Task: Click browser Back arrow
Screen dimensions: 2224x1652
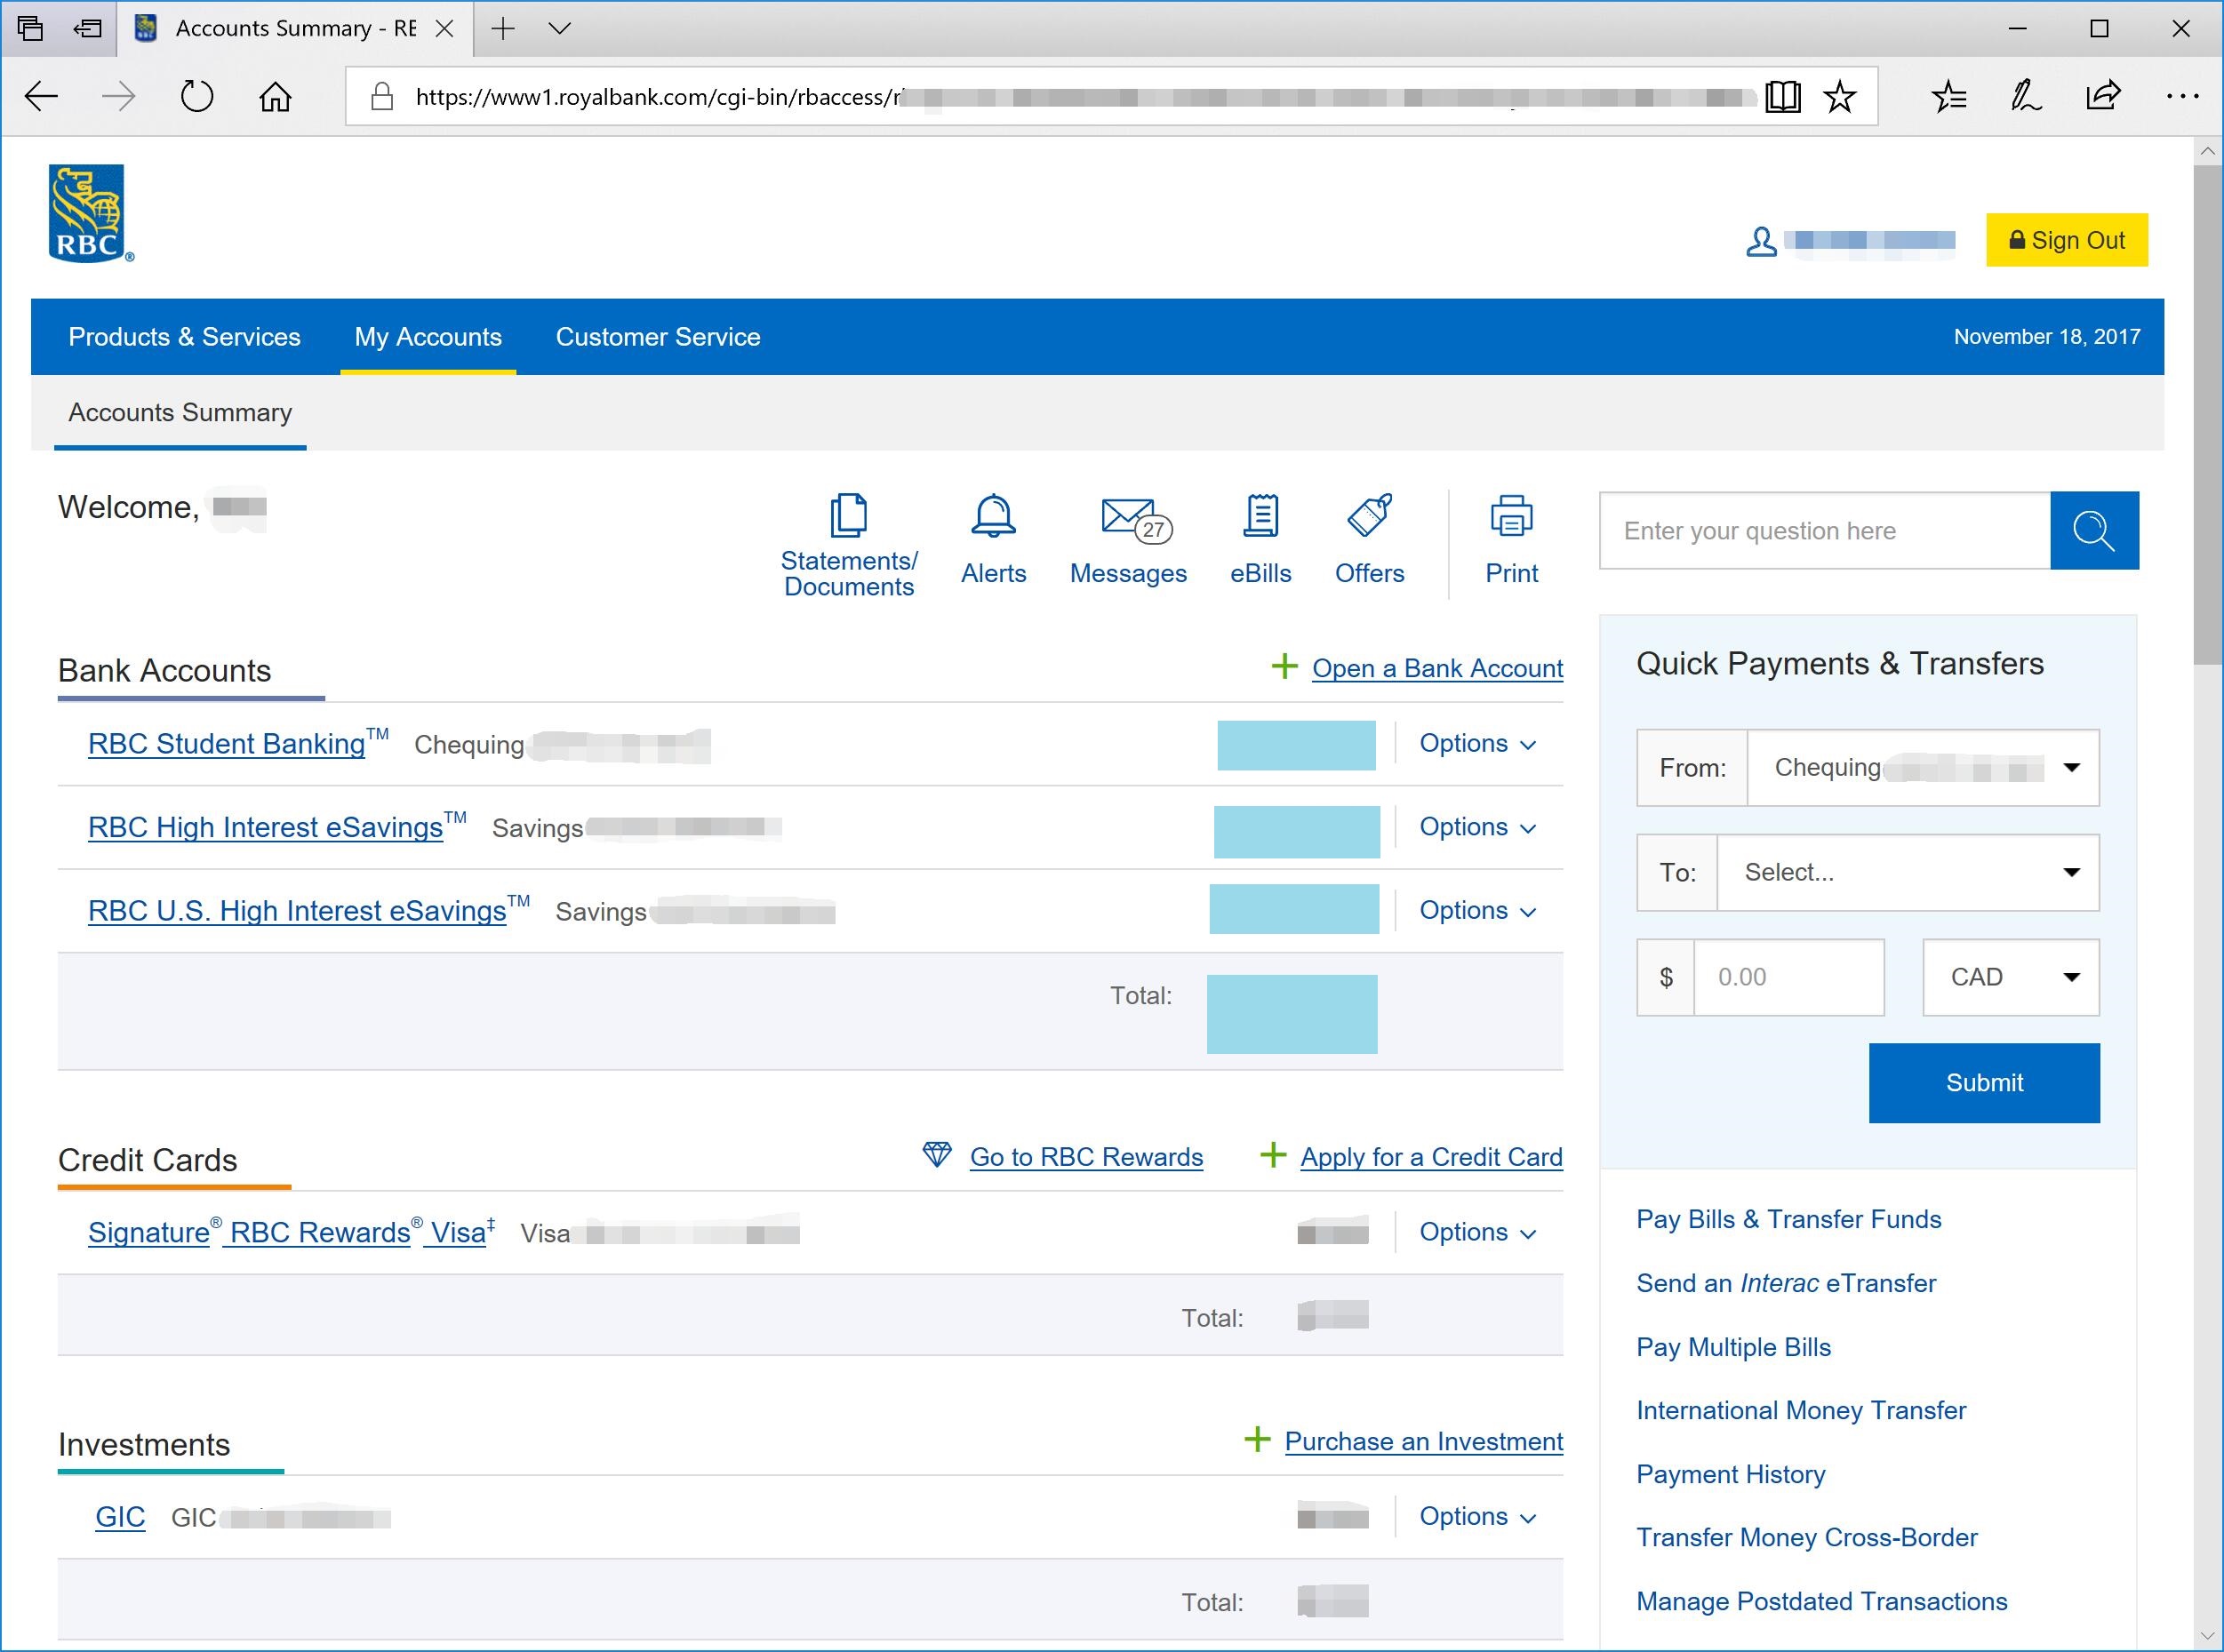Action: pos(41,97)
